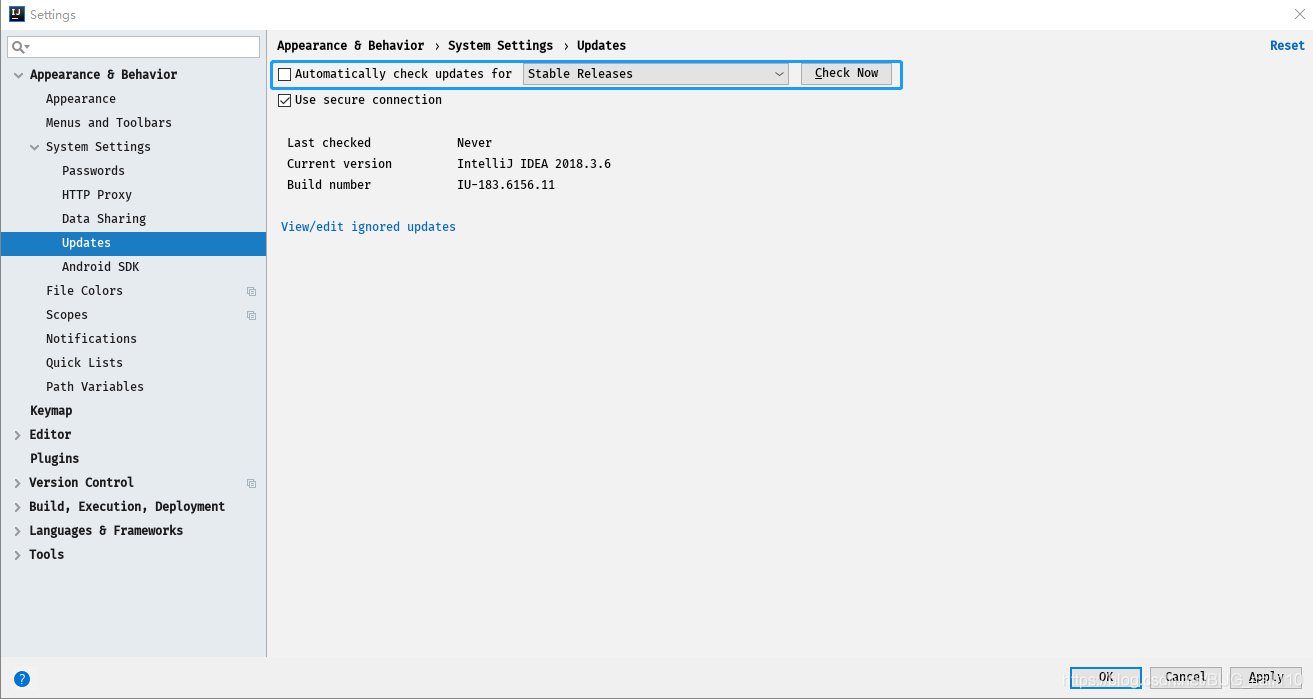Screen dimensions: 1313x699
Task: Select Notifications in the settings sidebar
Action: coord(91,338)
